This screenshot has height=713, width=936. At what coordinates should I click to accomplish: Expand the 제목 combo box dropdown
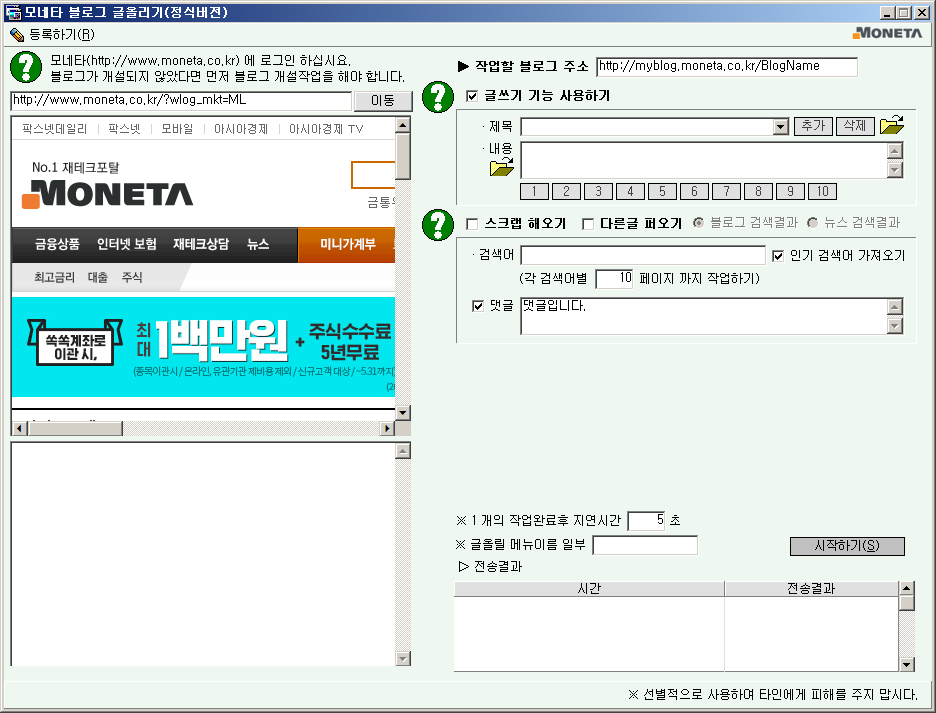point(781,127)
